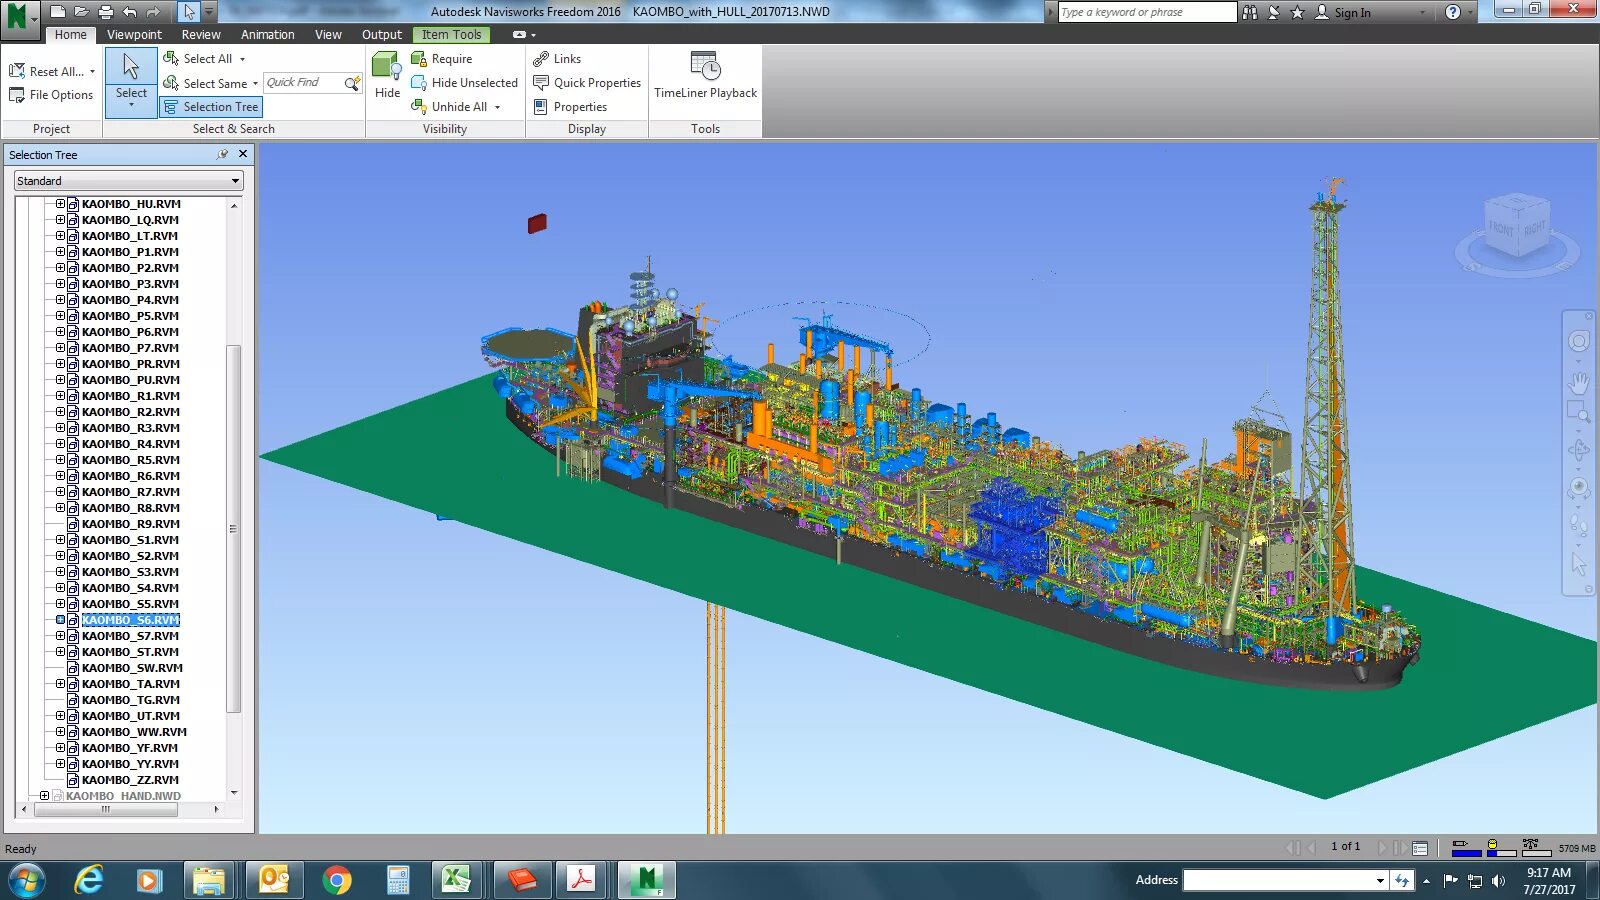Open the Item Tools ribbon tab
The height and width of the screenshot is (900, 1600).
451,35
